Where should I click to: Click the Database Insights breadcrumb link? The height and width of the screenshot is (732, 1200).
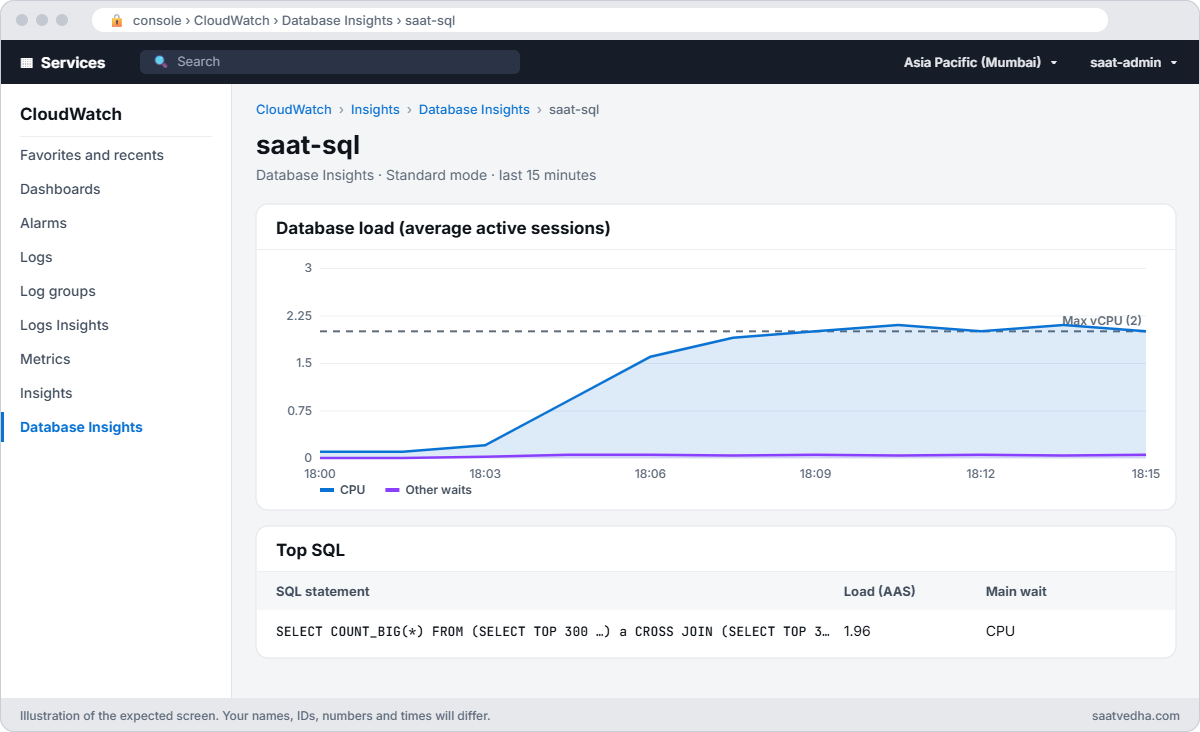[474, 110]
